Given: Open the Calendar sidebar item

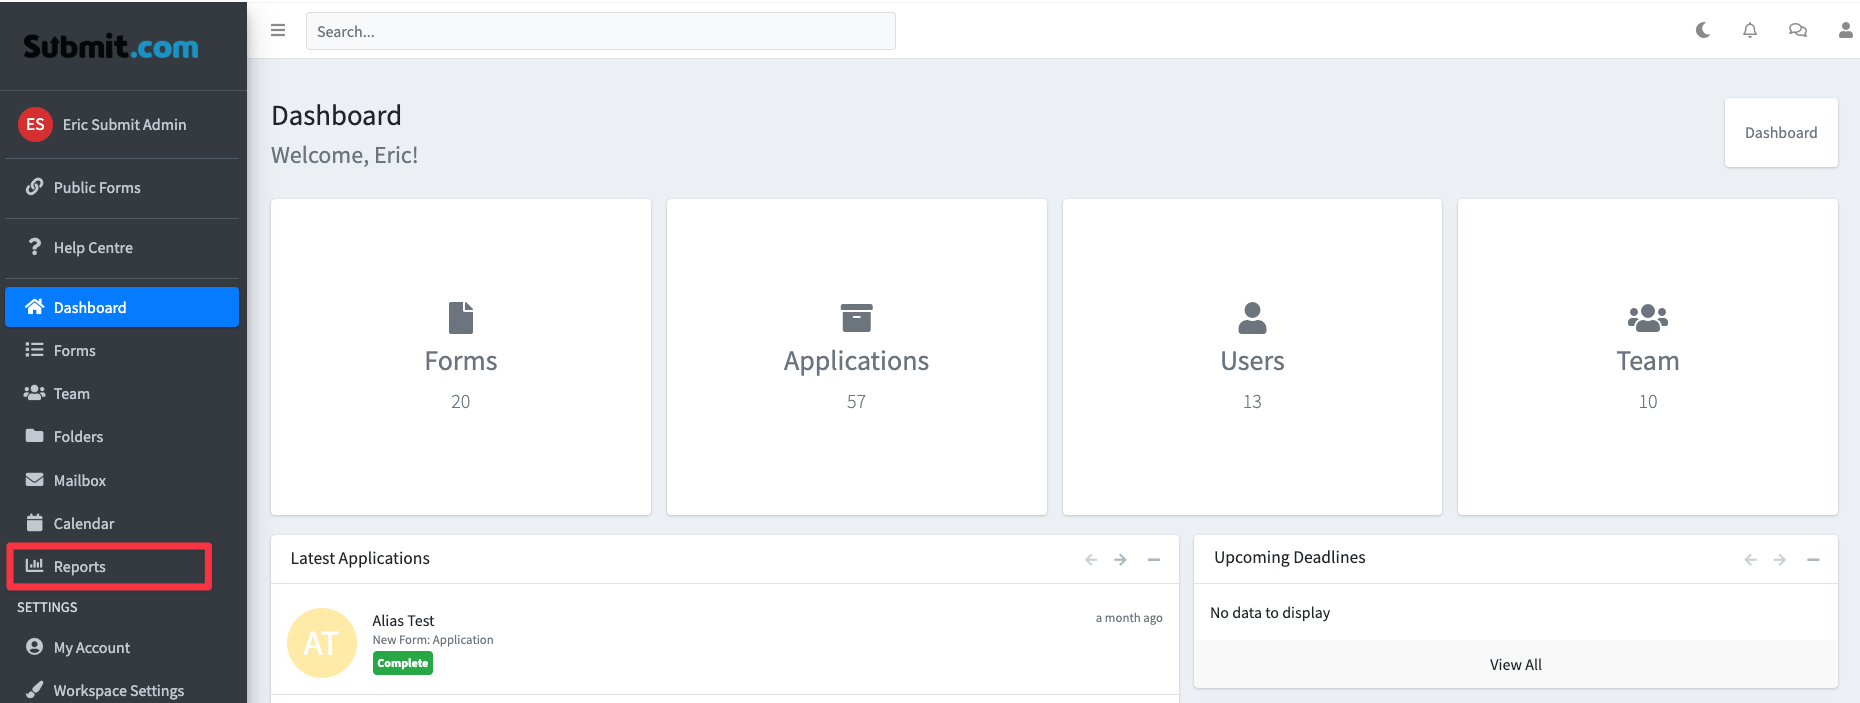Looking at the screenshot, I should coord(84,524).
